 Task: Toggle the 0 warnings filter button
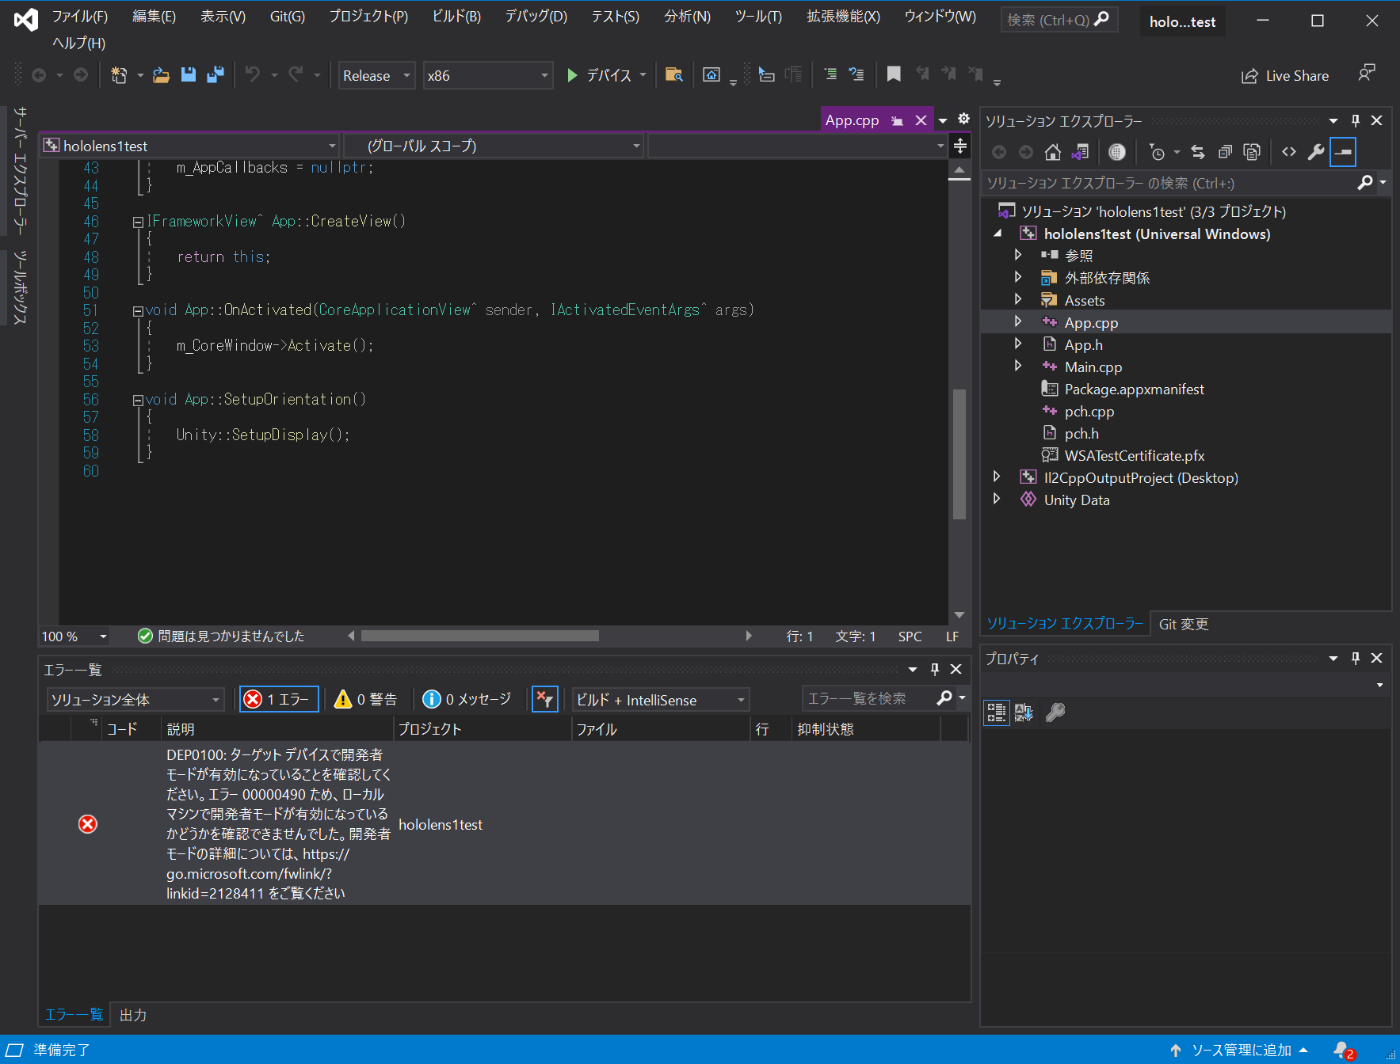365,699
